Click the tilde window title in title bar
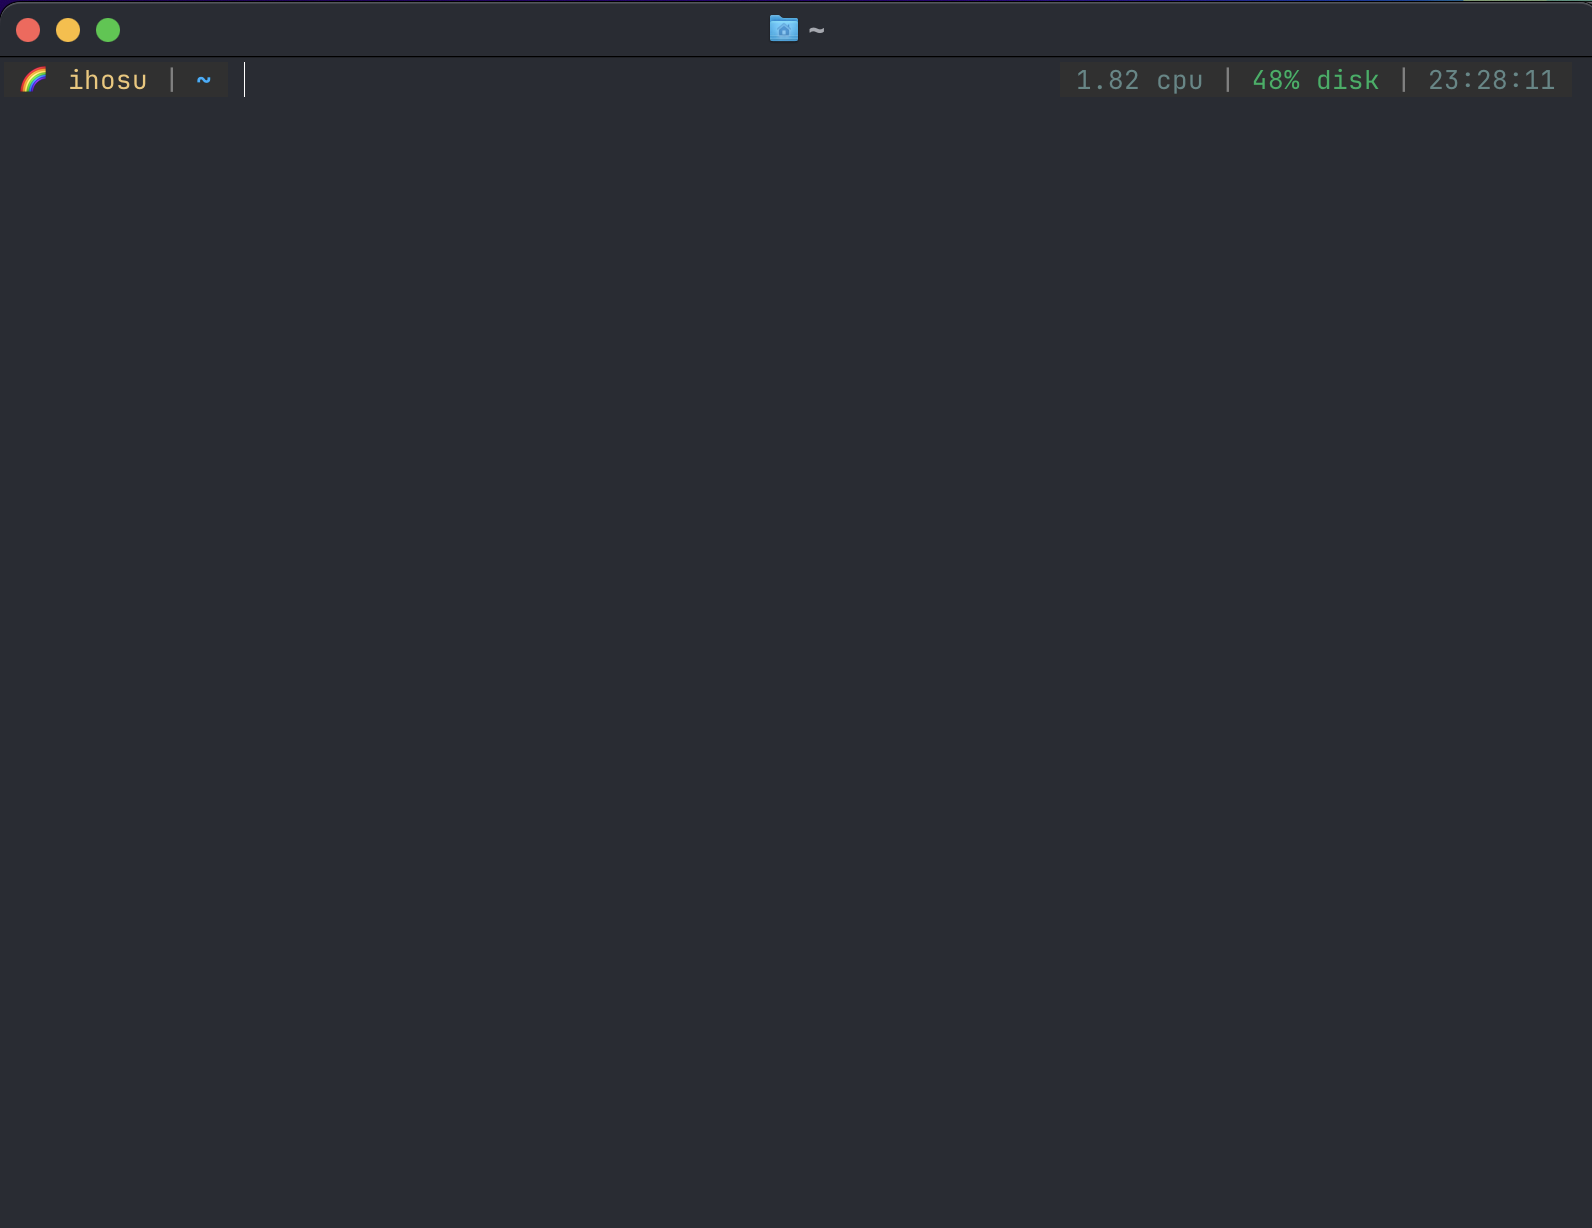1592x1228 pixels. pos(817,30)
